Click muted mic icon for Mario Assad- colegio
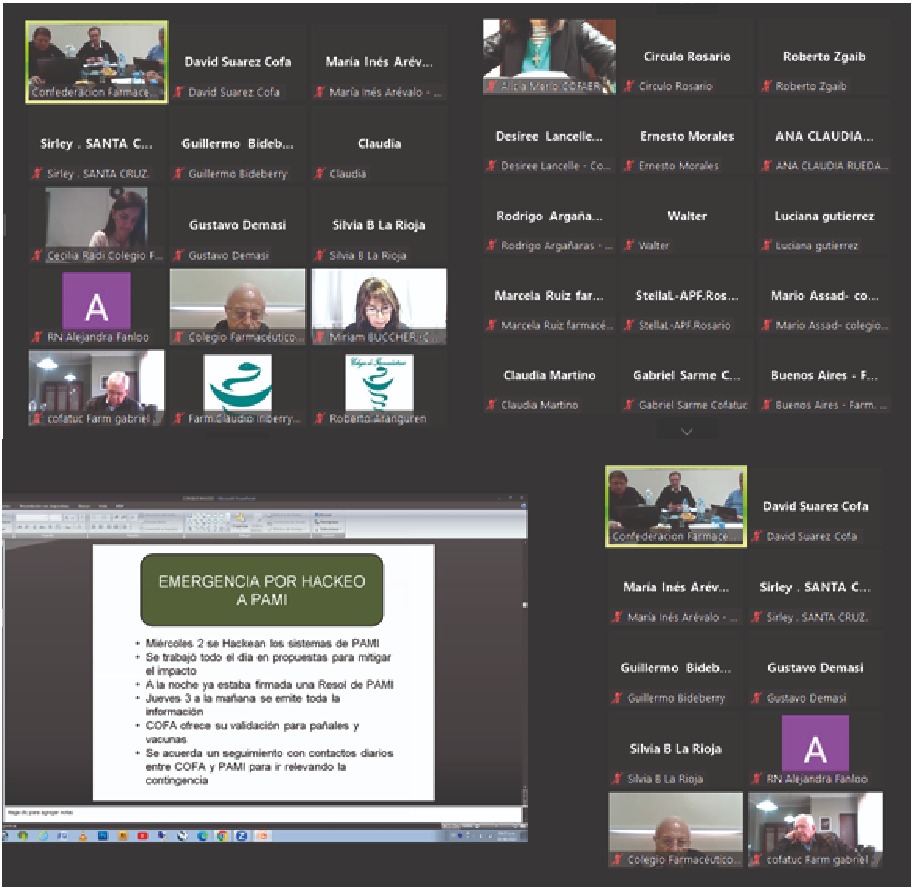 coord(766,325)
